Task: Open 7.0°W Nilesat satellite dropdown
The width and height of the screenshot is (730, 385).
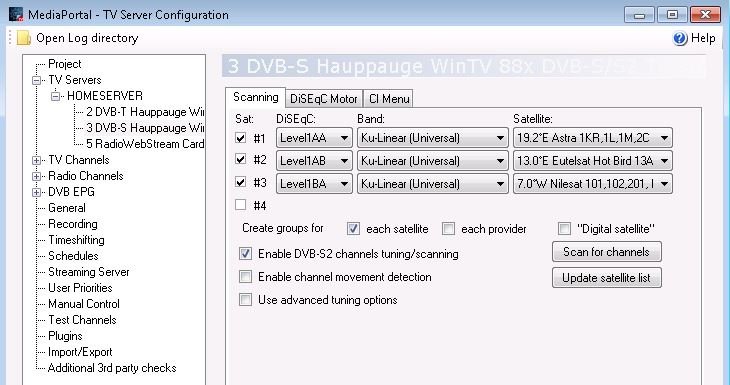Action: 593,183
